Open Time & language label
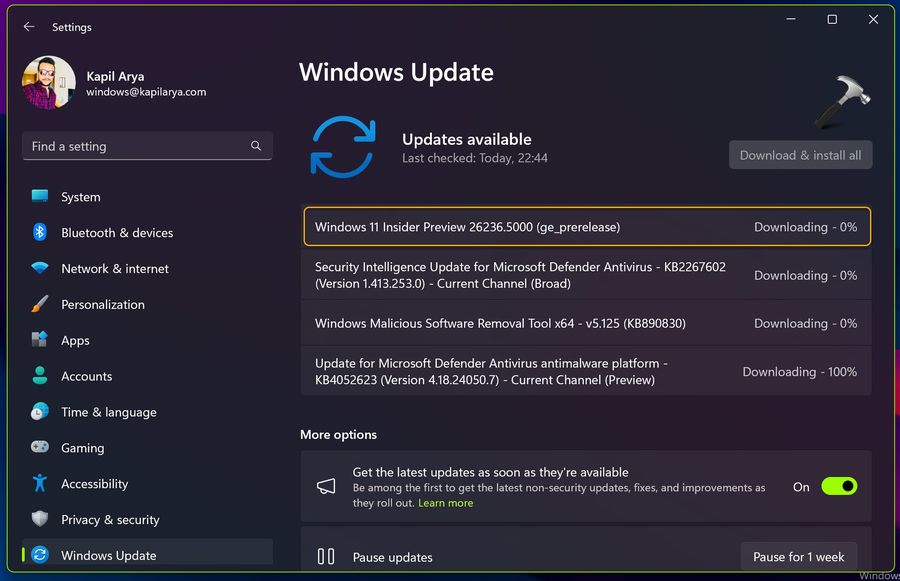This screenshot has width=900, height=581. (x=108, y=412)
